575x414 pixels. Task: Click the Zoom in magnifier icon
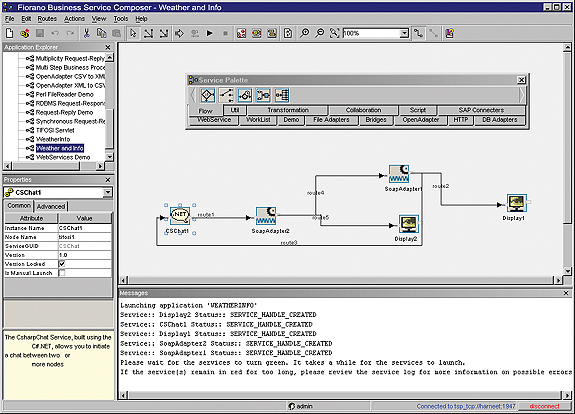point(304,33)
